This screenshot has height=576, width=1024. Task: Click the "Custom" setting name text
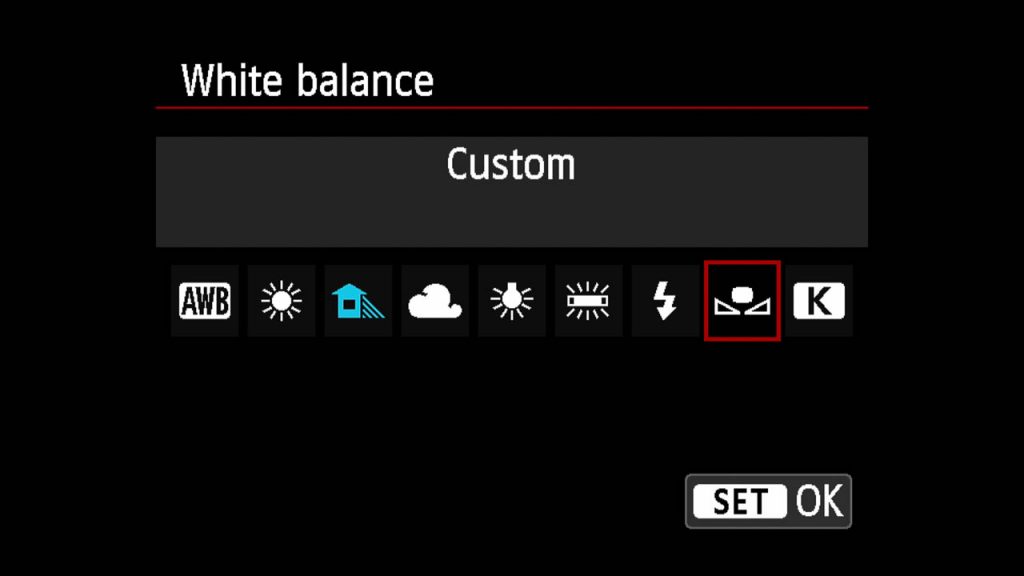pyautogui.click(x=511, y=164)
